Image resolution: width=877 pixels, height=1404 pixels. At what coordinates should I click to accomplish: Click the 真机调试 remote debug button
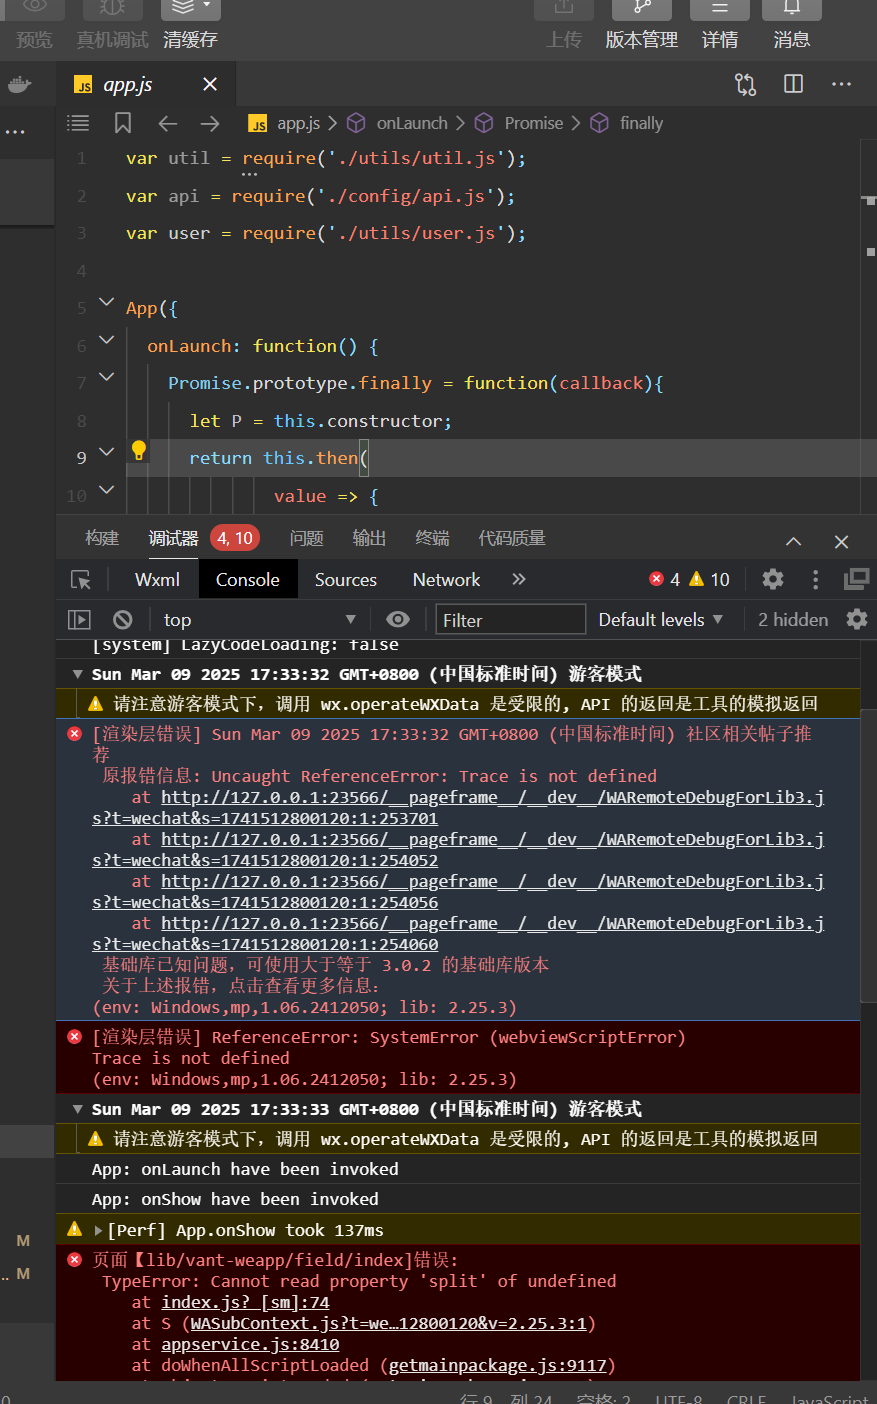[x=112, y=22]
